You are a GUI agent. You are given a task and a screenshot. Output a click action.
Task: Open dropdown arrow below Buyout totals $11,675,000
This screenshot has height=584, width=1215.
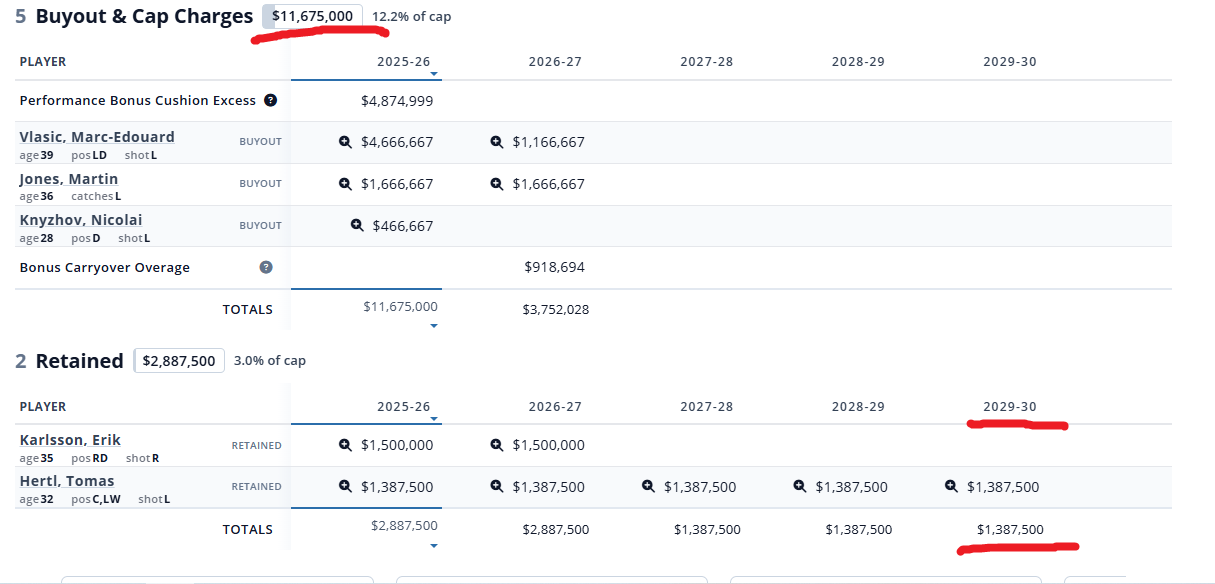click(x=434, y=325)
